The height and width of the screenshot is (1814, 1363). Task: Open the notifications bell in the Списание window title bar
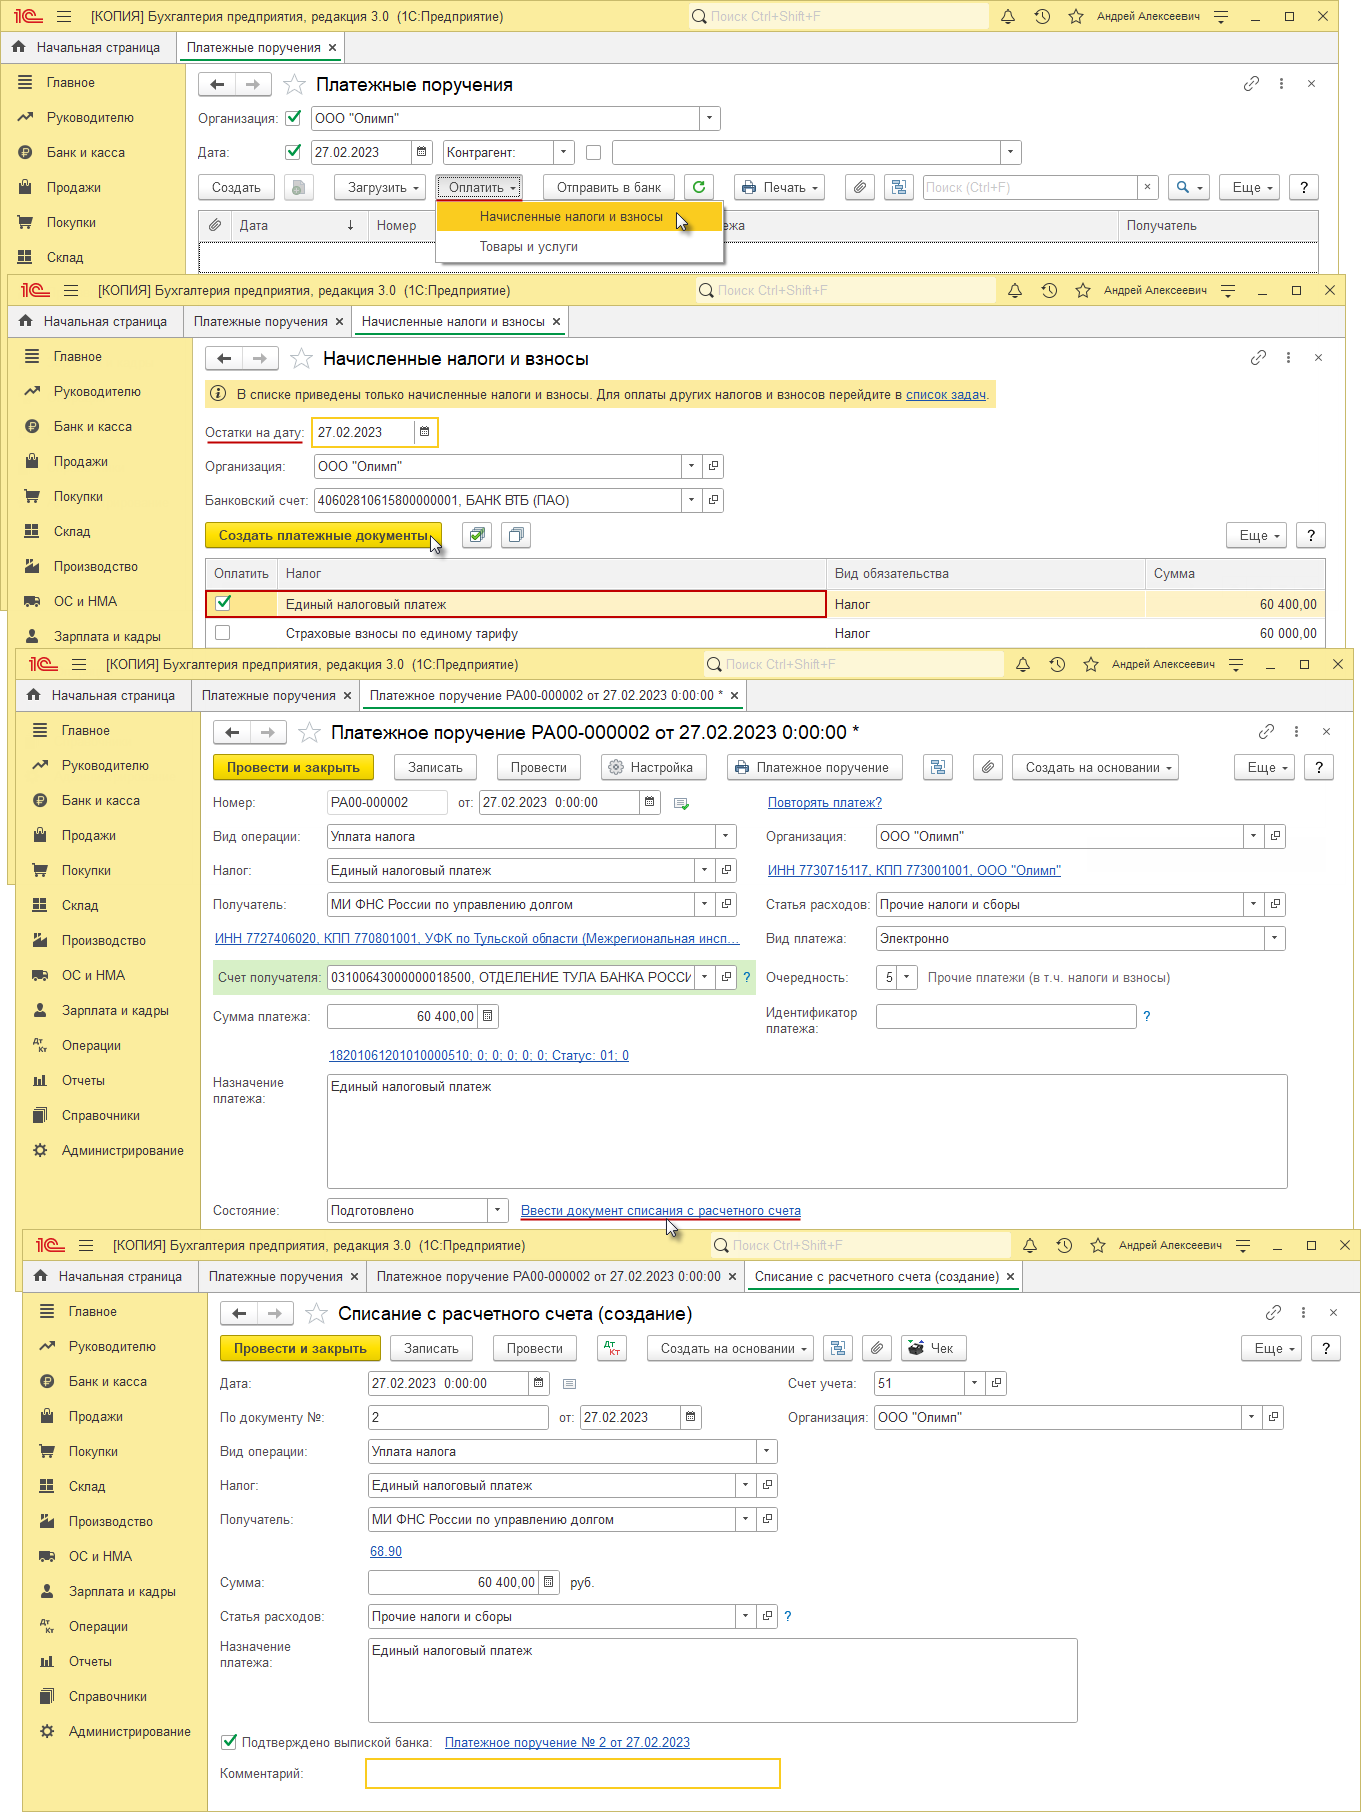(1030, 1246)
